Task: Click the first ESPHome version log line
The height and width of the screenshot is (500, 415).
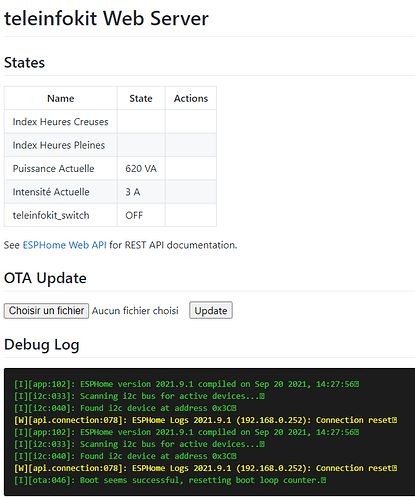Action: coord(186,384)
